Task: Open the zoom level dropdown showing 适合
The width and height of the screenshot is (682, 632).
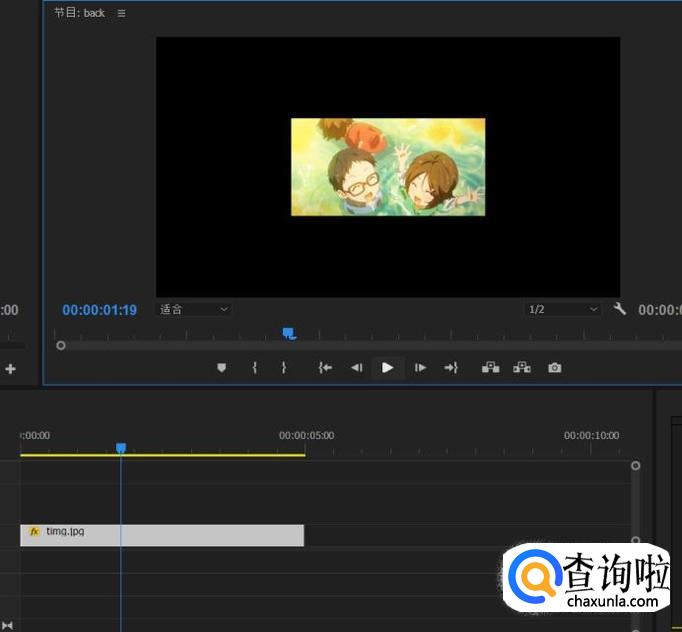Action: click(194, 310)
